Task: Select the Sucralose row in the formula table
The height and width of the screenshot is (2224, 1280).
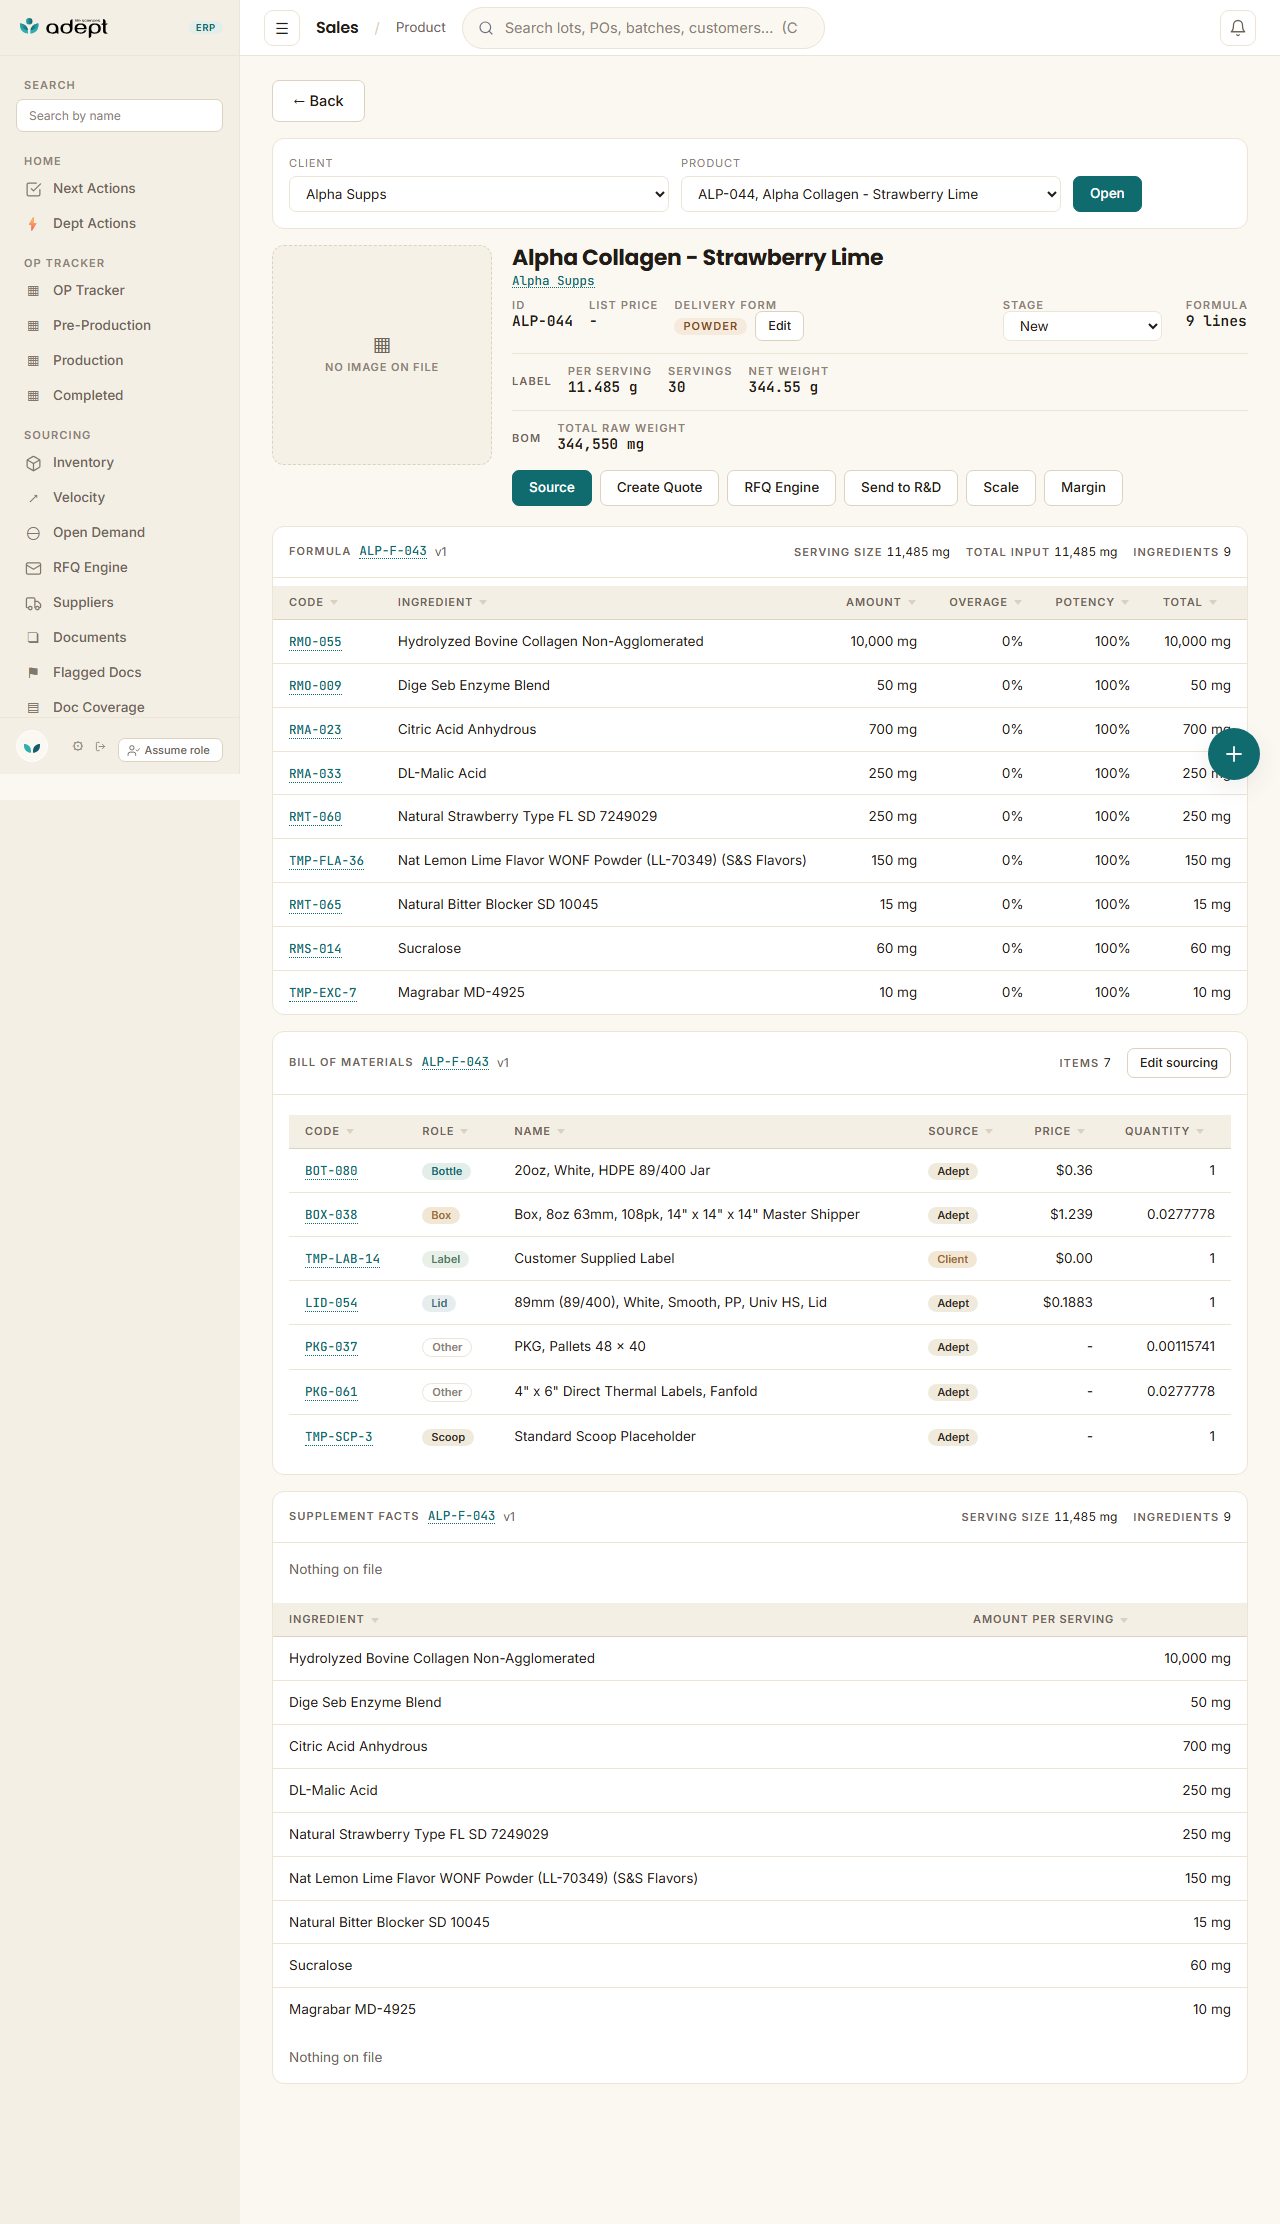Action: coord(760,948)
